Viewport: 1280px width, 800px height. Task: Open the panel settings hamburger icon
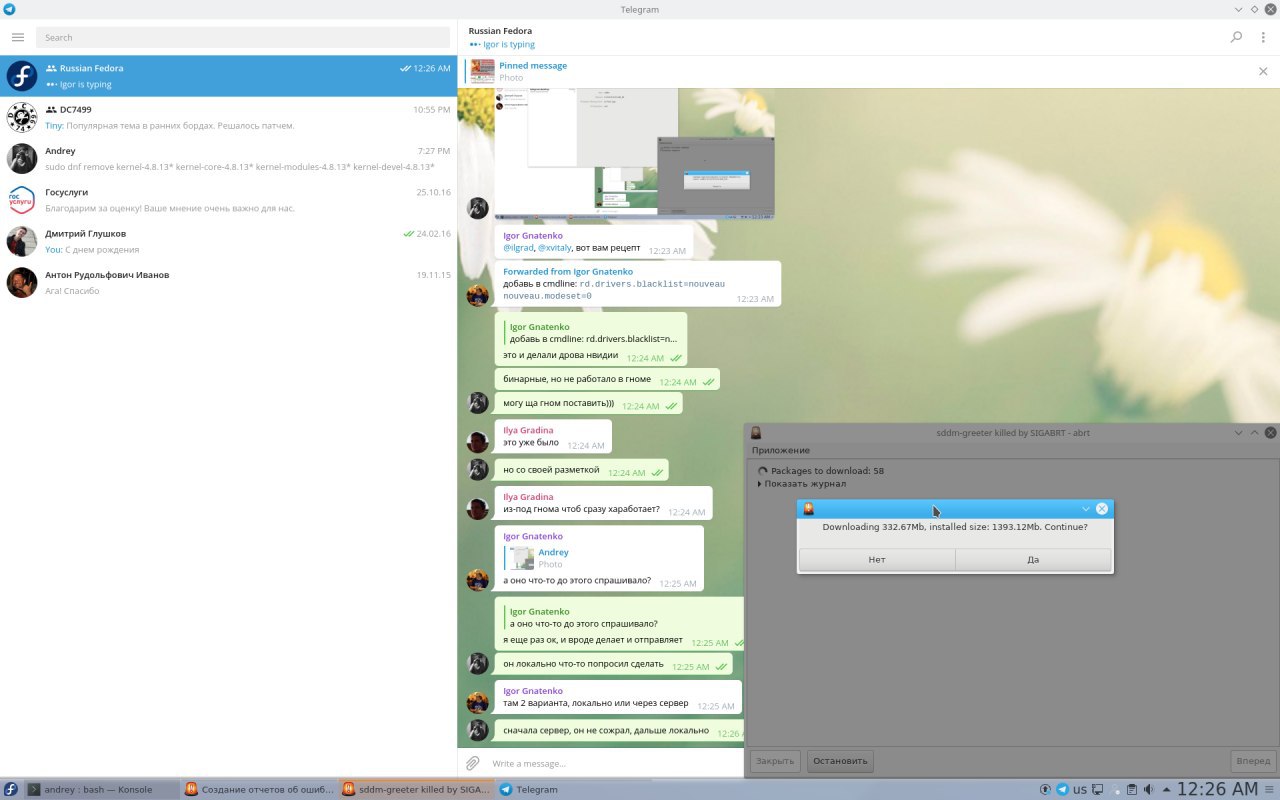1270,789
